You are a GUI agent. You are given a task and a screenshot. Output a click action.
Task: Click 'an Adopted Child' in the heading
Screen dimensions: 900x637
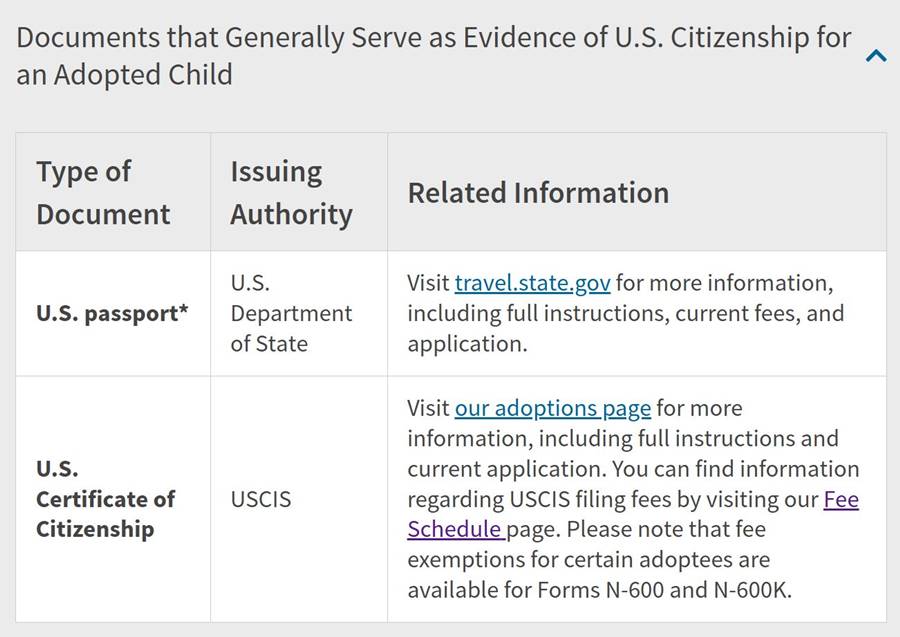[124, 75]
